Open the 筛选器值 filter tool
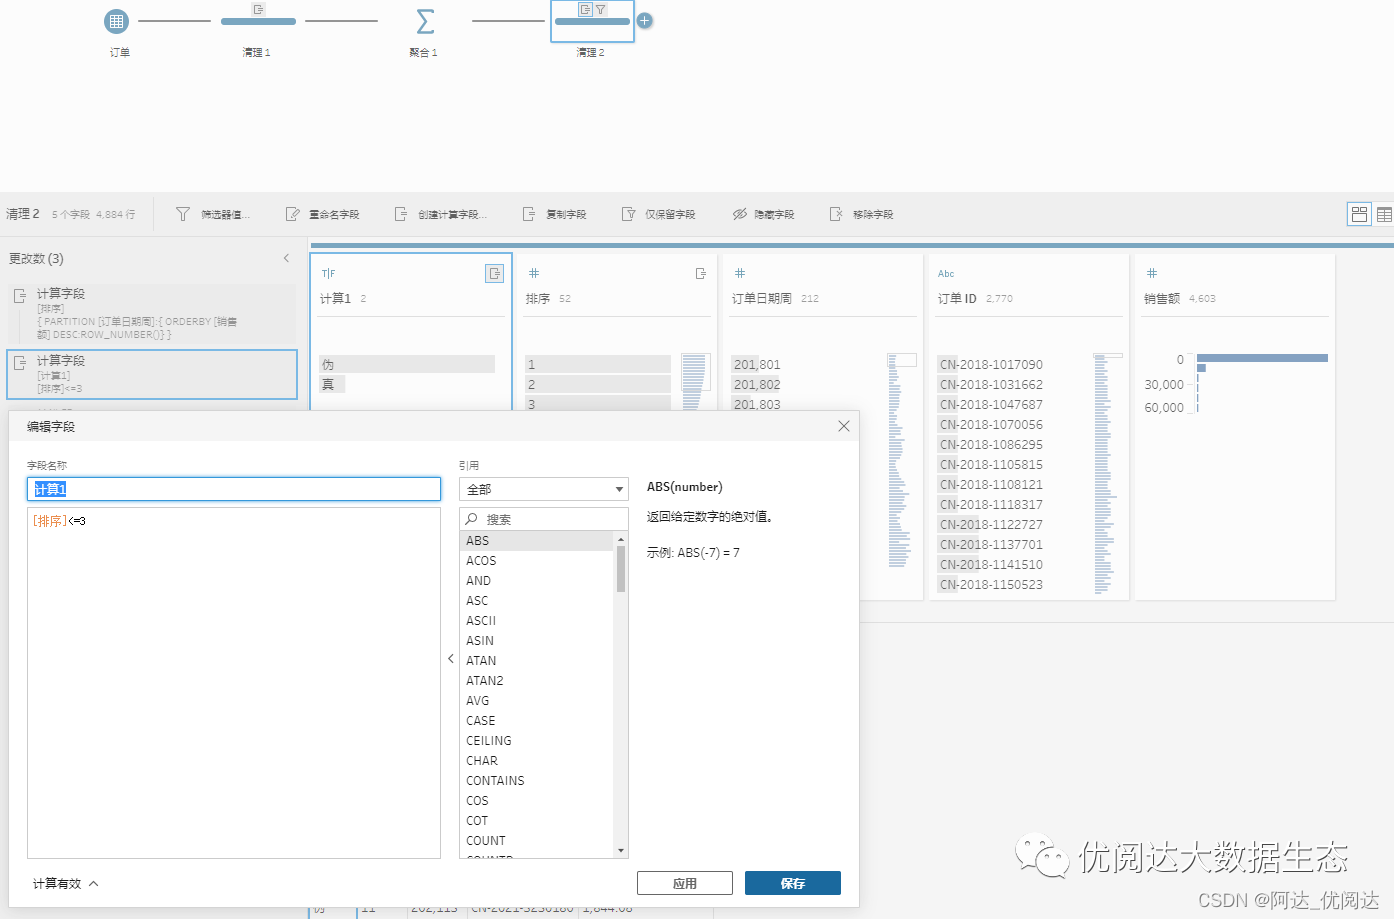This screenshot has height=919, width=1394. tap(213, 214)
